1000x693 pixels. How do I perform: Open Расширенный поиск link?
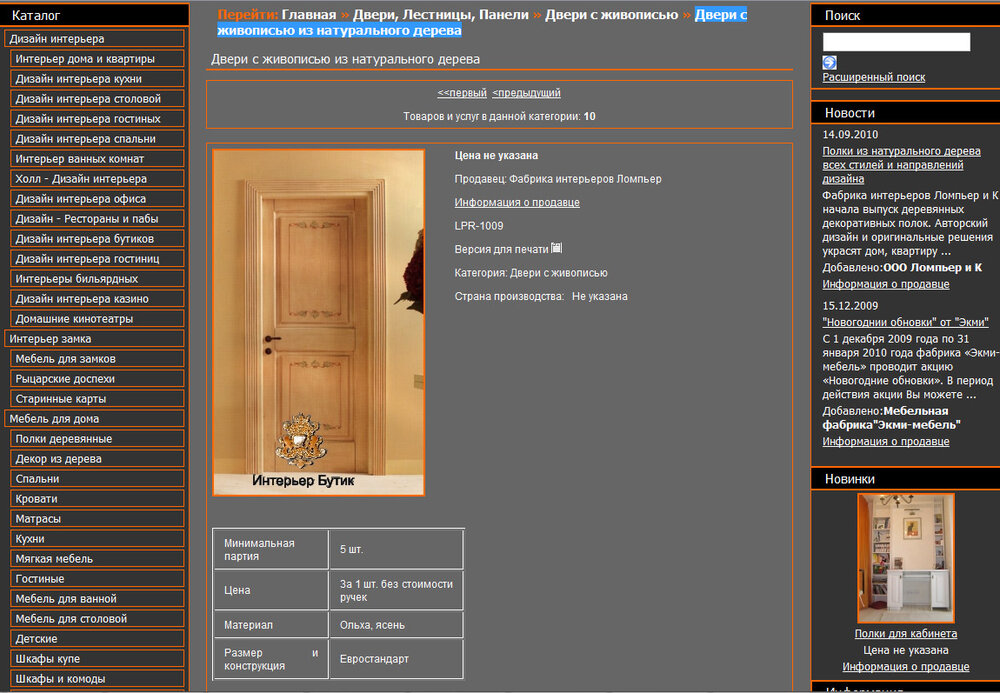(873, 77)
